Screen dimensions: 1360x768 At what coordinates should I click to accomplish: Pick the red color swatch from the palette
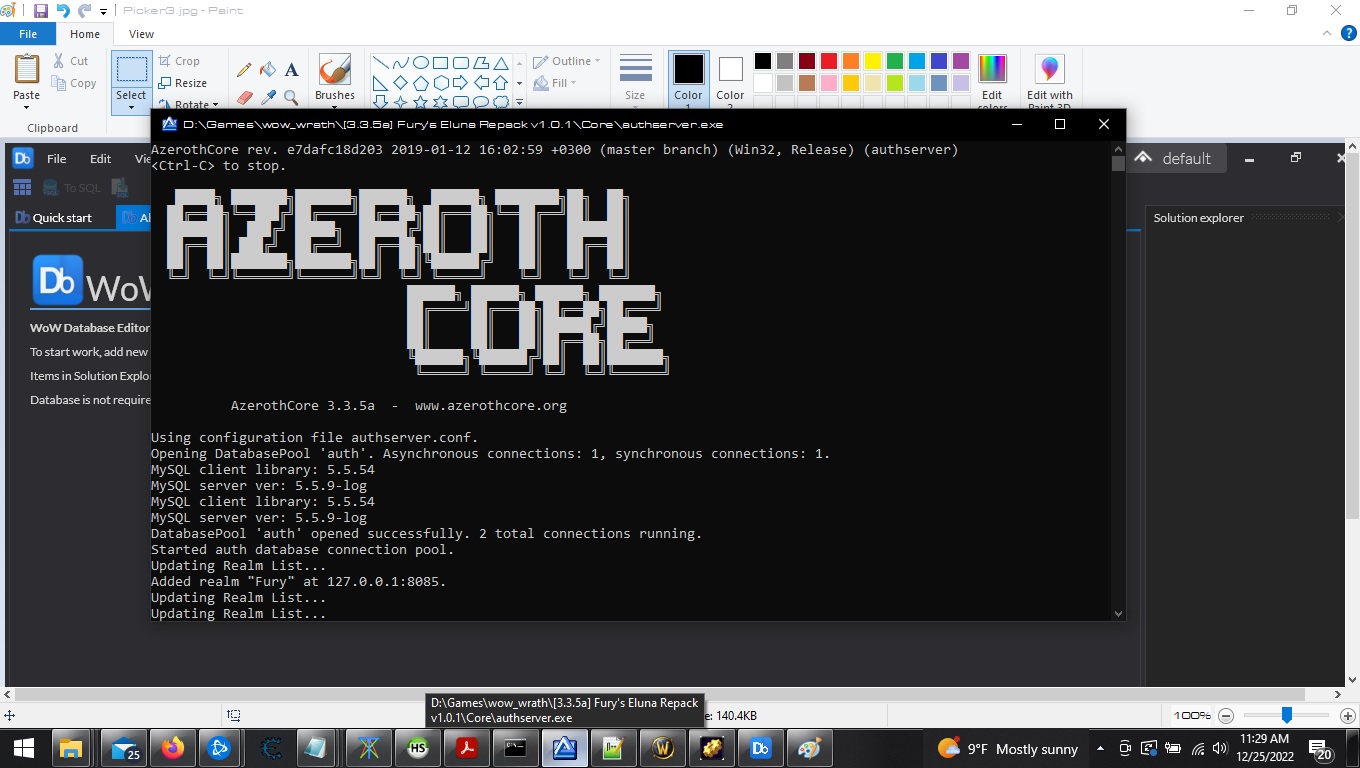(827, 60)
